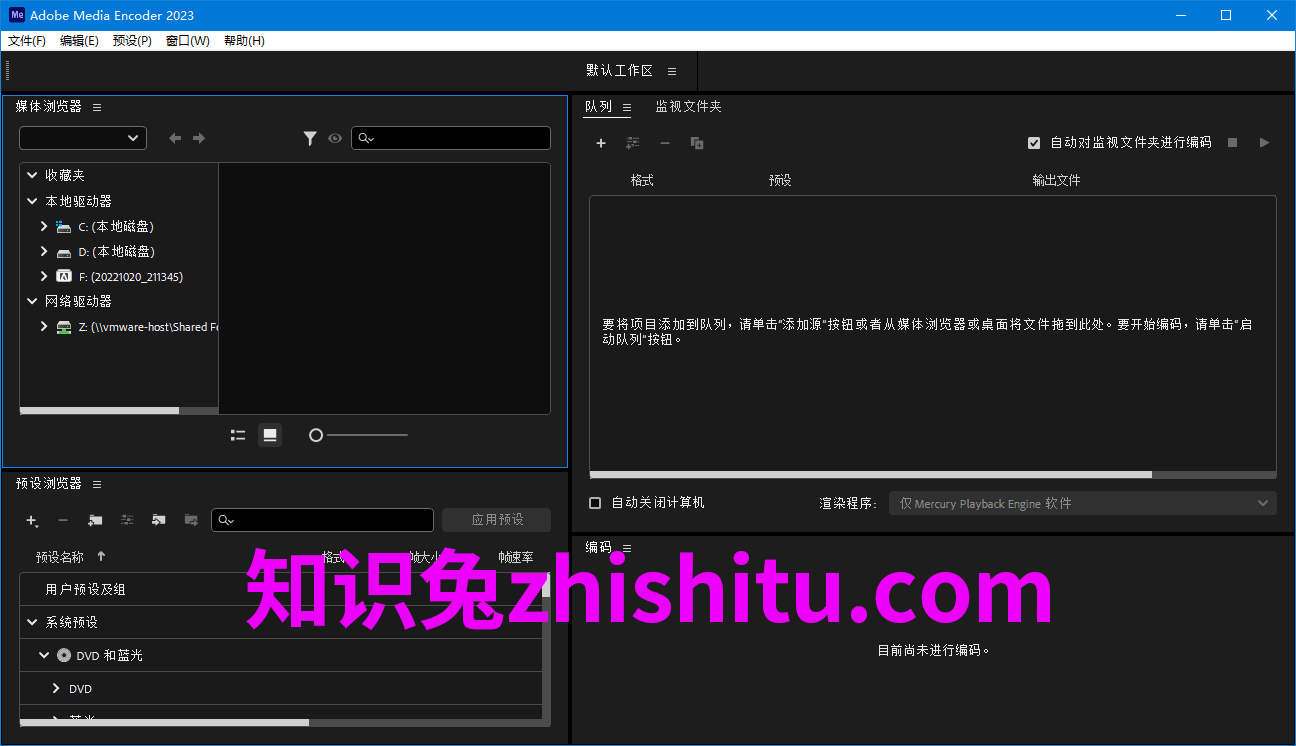Focus the Media Browser search field
This screenshot has height=746, width=1296.
point(451,138)
